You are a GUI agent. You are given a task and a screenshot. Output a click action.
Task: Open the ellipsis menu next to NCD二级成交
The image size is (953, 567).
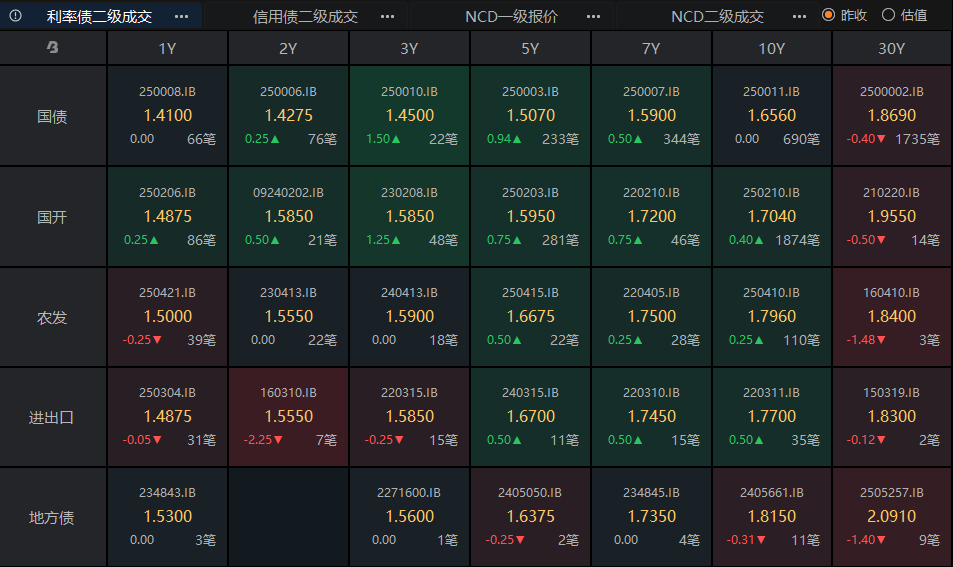(x=798, y=16)
